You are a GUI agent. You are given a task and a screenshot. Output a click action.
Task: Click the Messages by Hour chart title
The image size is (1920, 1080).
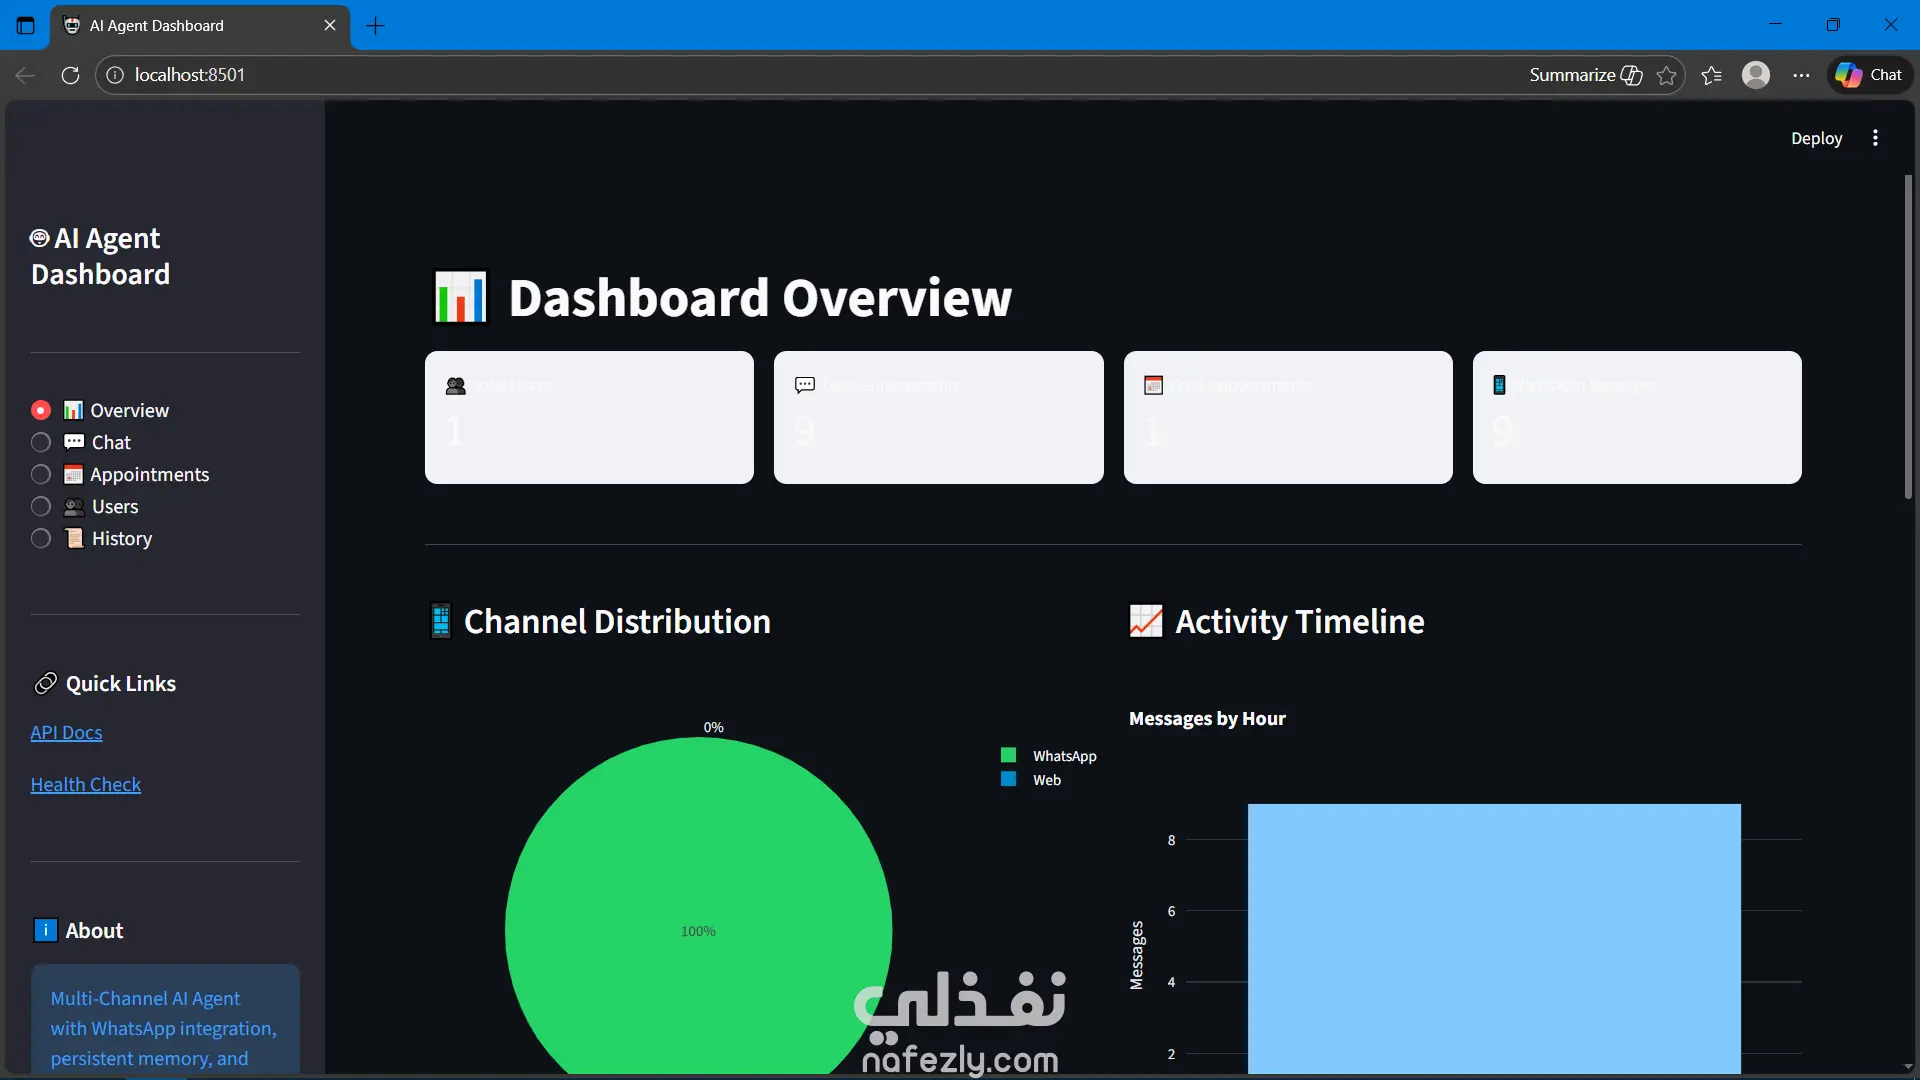pyautogui.click(x=1207, y=718)
